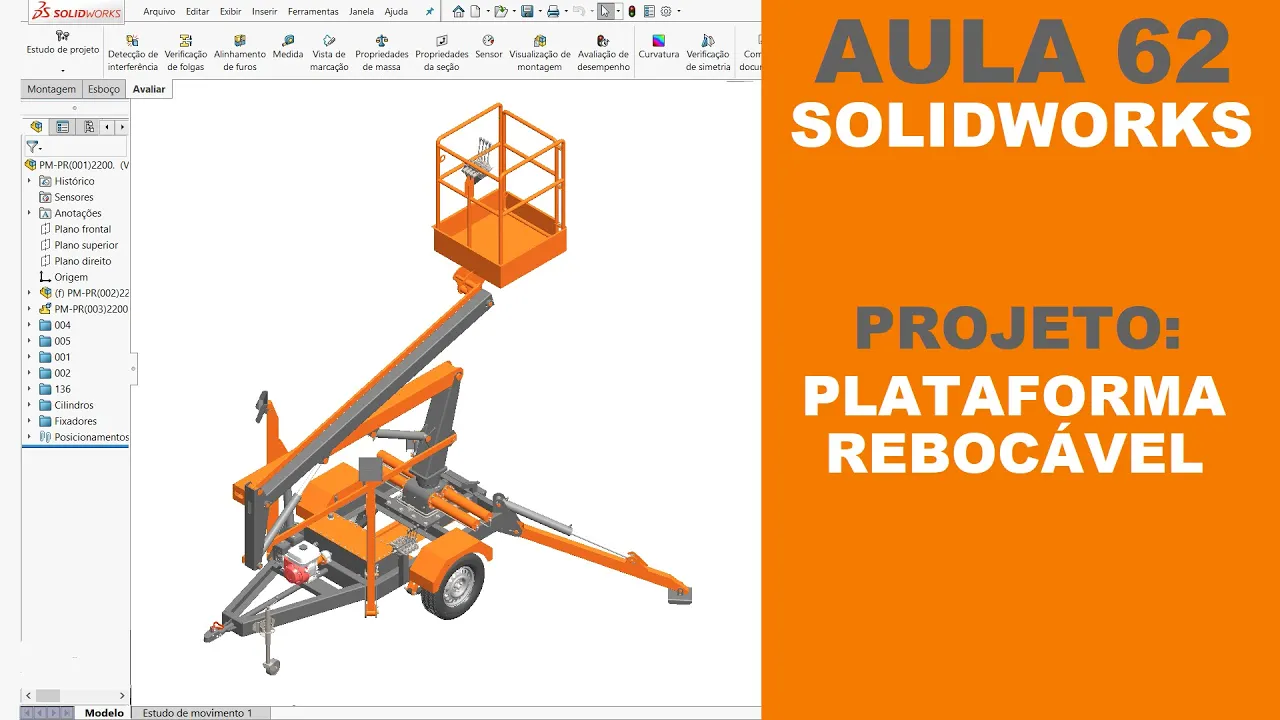Screen dimensions: 1280x720
Task: Save the document with floppy icon
Action: (527, 12)
